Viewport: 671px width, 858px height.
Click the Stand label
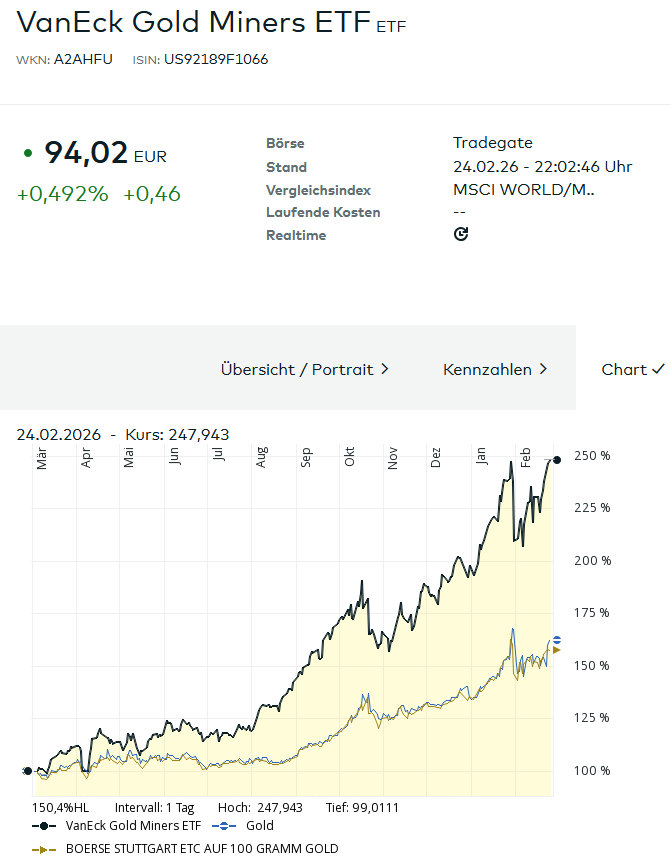286,167
